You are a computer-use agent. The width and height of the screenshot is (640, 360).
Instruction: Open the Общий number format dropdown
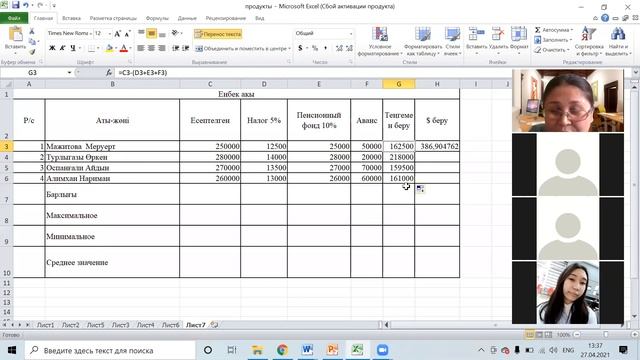click(x=351, y=33)
